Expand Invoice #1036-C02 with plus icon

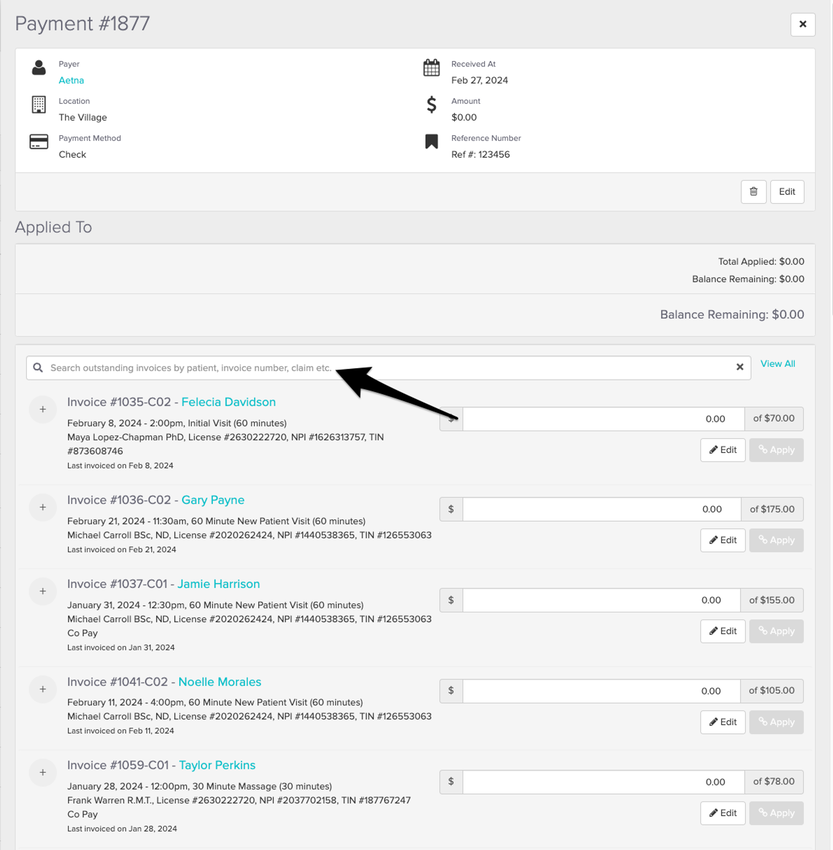[42, 507]
